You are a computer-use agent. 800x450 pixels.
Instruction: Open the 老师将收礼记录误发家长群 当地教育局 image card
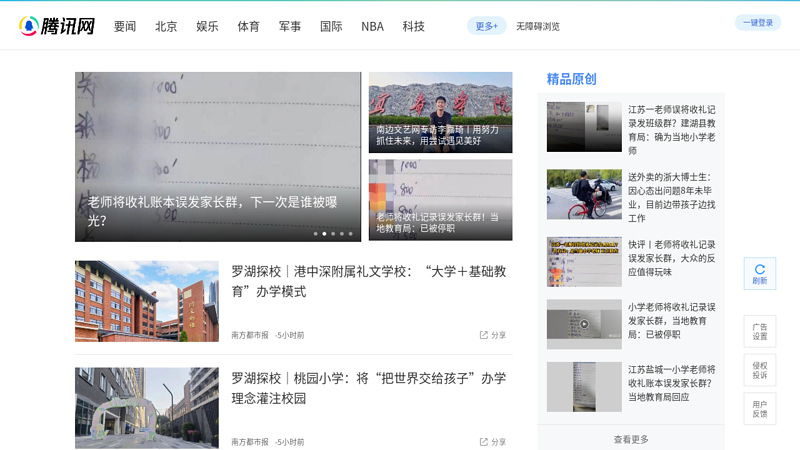tap(440, 200)
